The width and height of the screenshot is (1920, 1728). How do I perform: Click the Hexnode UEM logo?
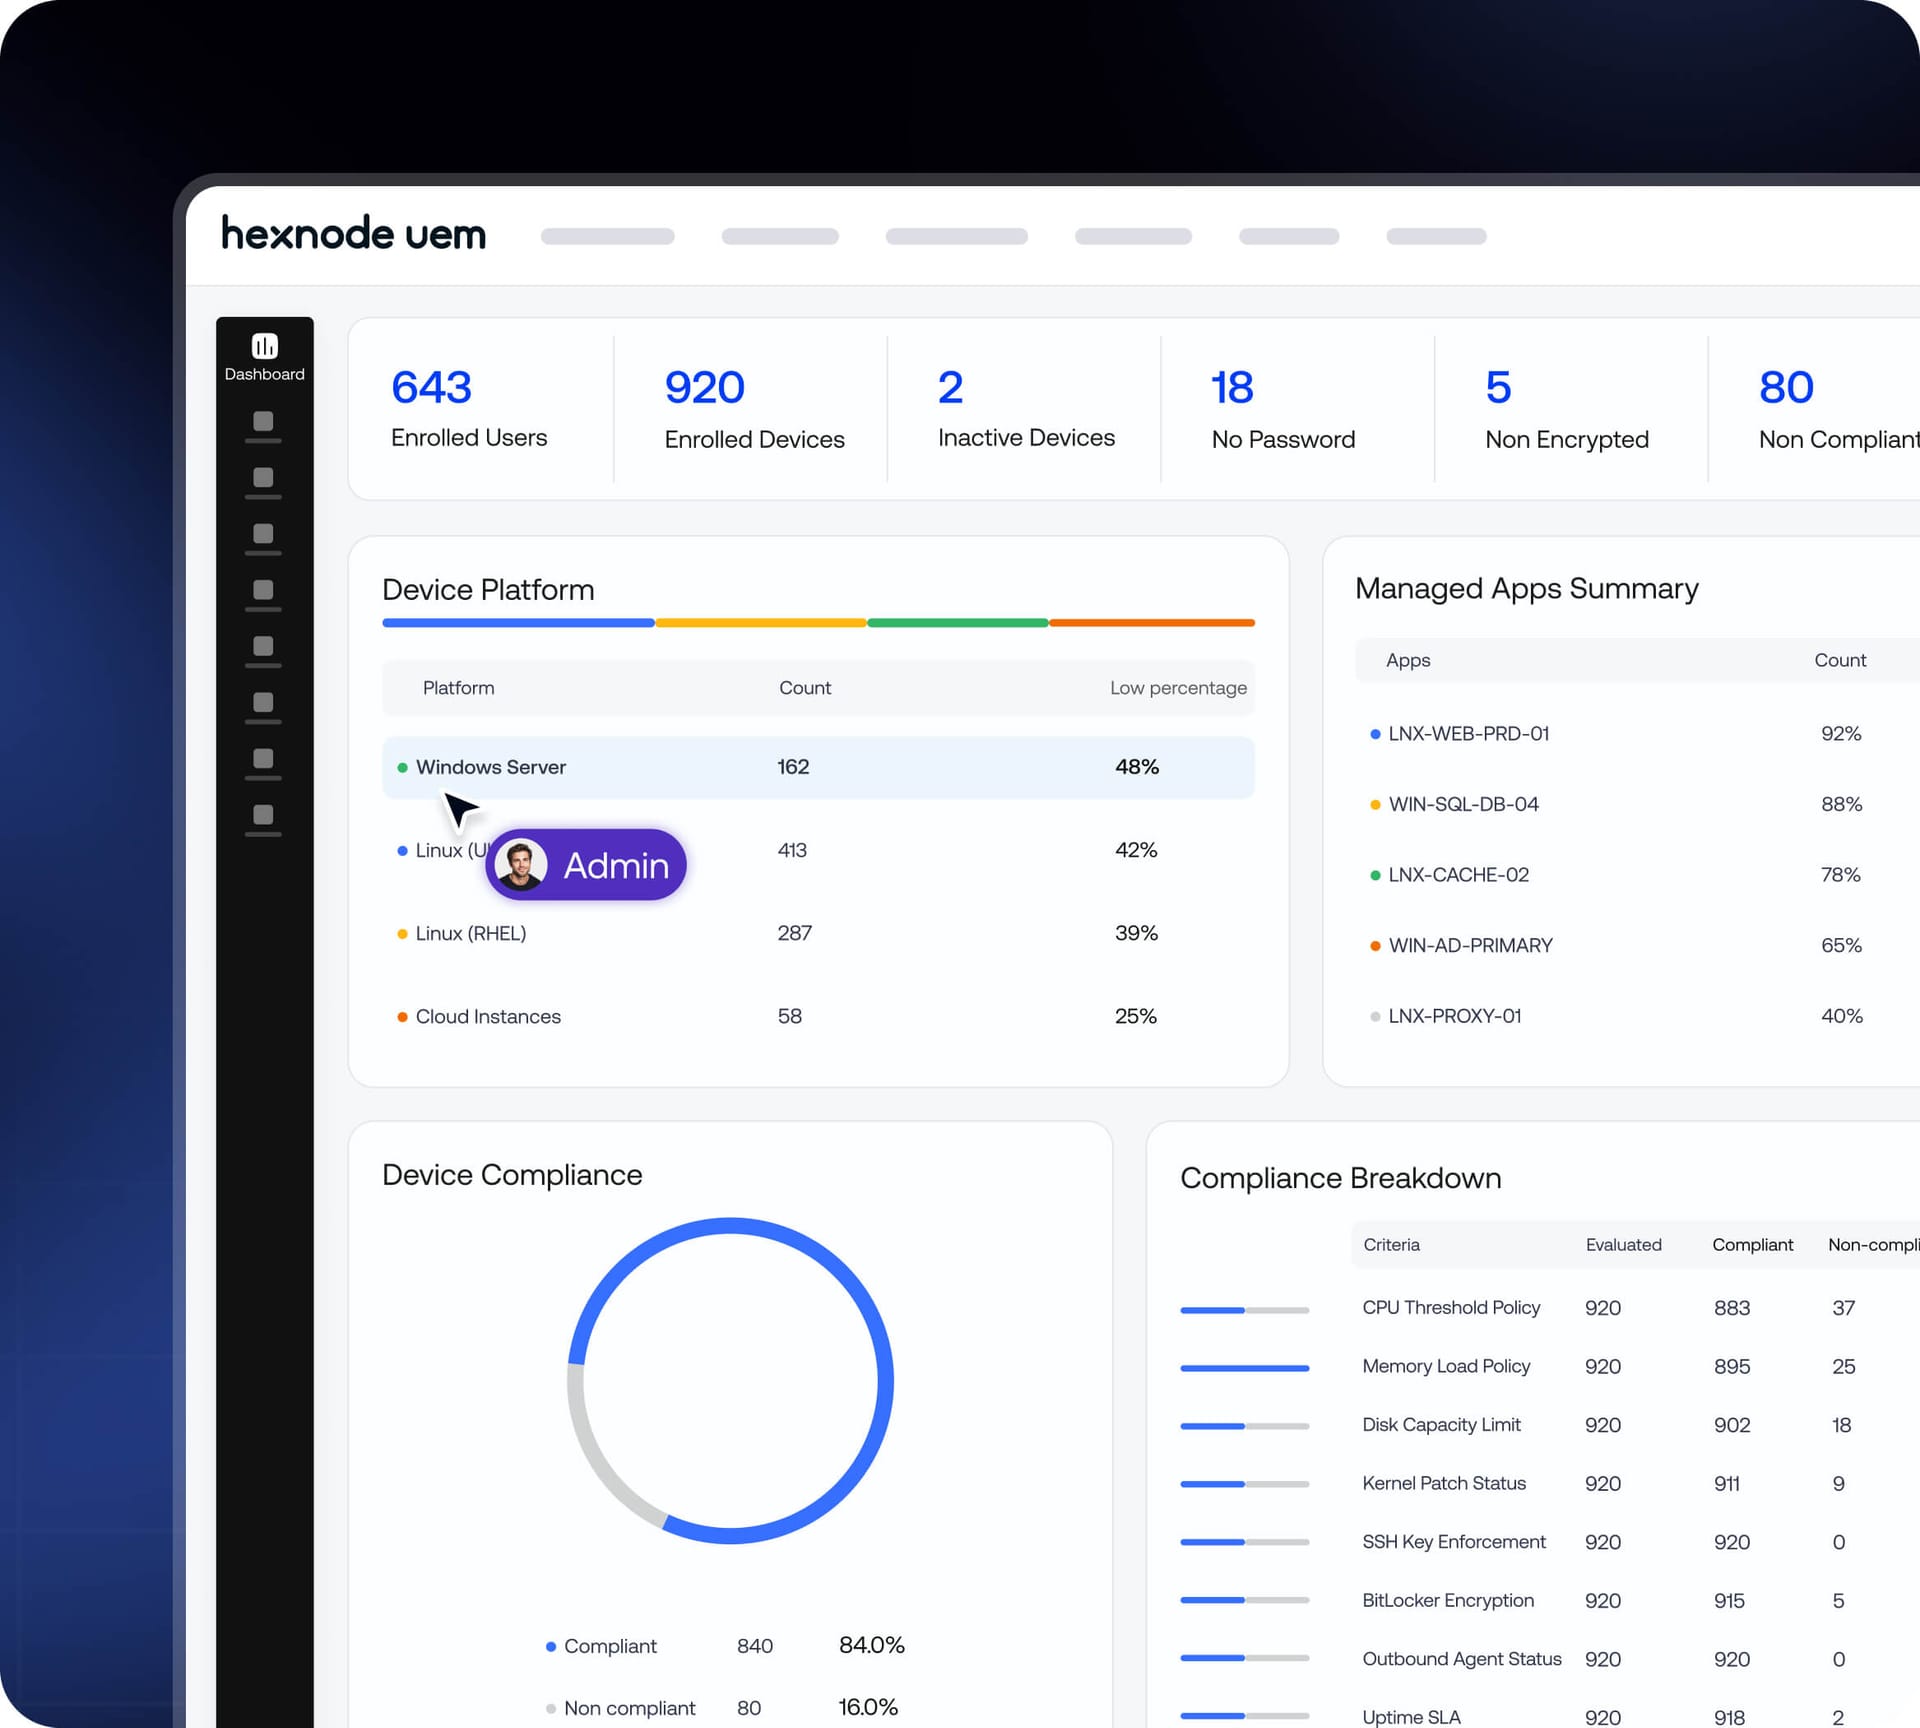tap(354, 233)
